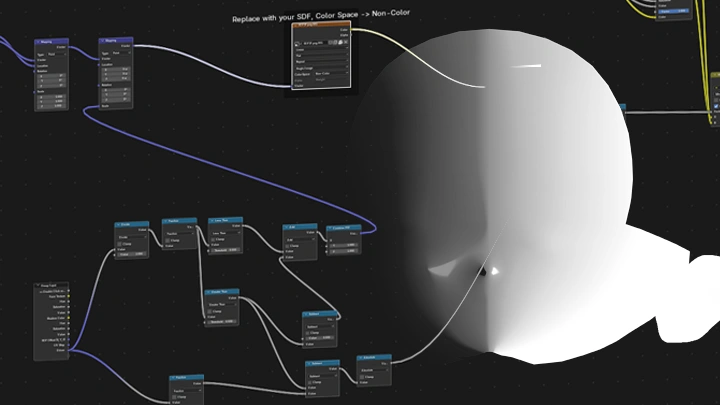The width and height of the screenshot is (720, 405).
Task: Select the Image Texture node header
Action: pos(321,24)
